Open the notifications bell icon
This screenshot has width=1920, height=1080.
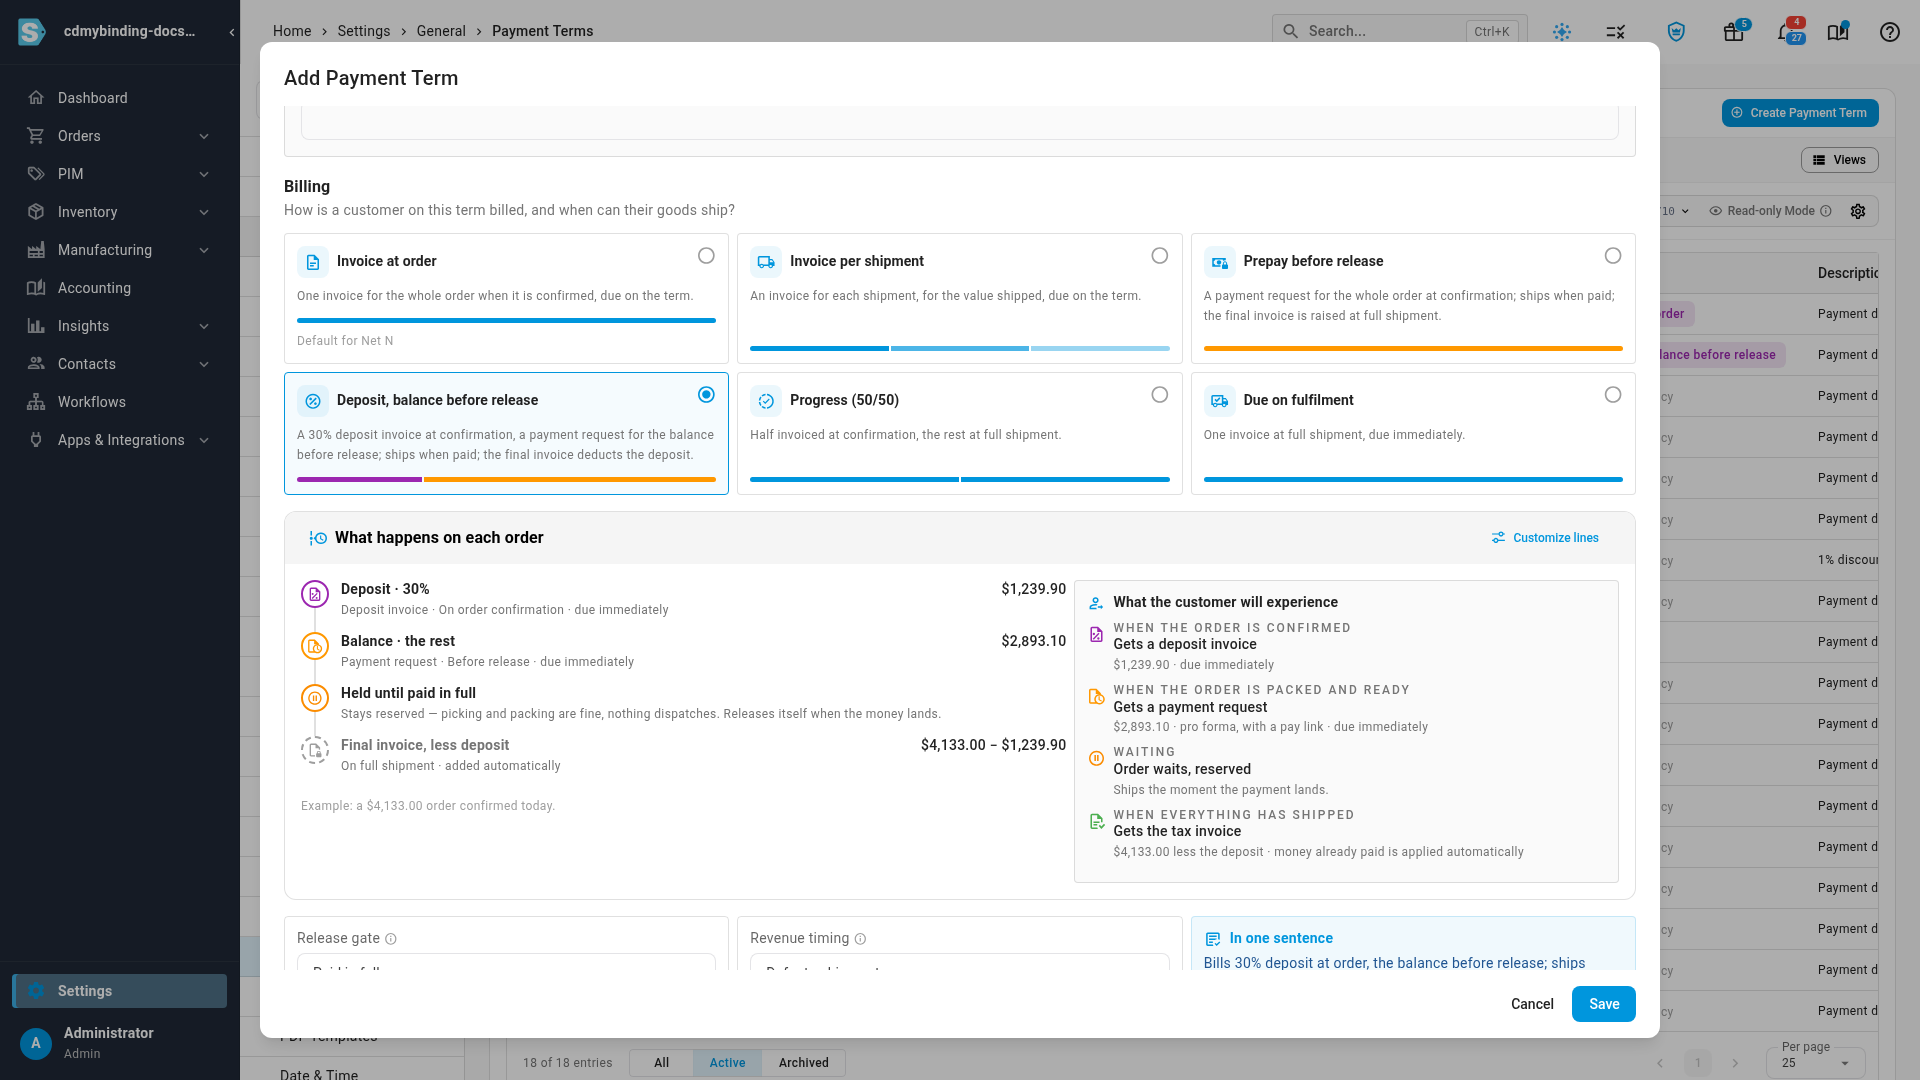pos(1786,32)
